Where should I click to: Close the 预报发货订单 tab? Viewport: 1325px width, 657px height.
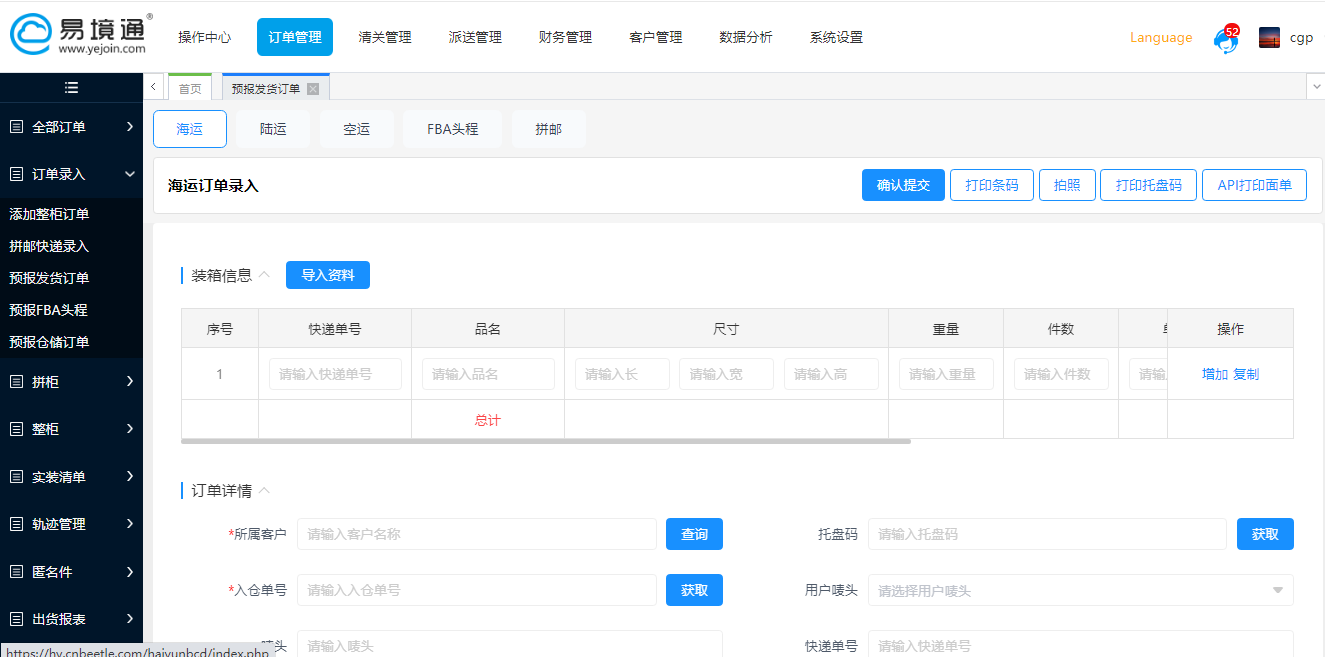coord(313,88)
